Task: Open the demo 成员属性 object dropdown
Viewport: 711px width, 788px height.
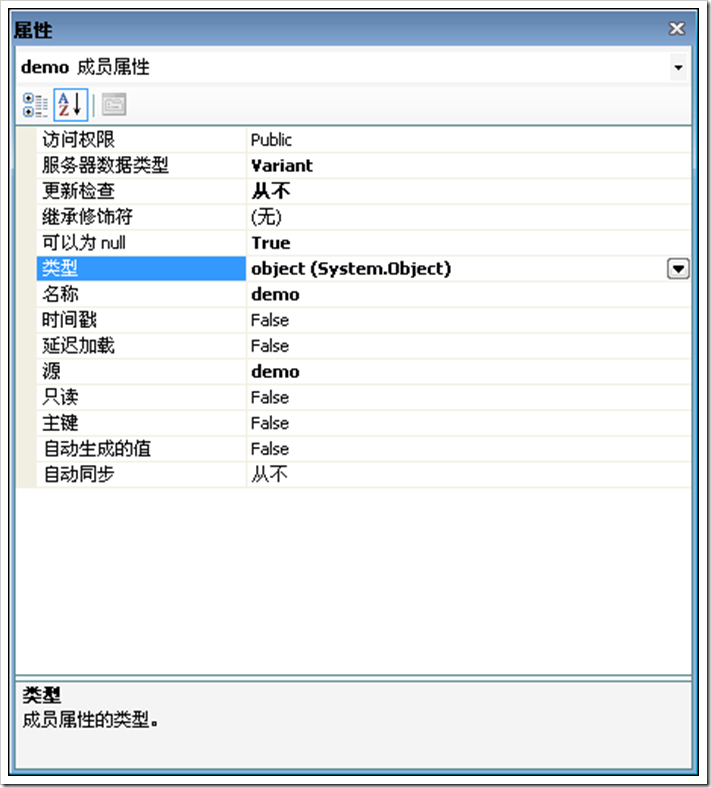Action: (678, 67)
